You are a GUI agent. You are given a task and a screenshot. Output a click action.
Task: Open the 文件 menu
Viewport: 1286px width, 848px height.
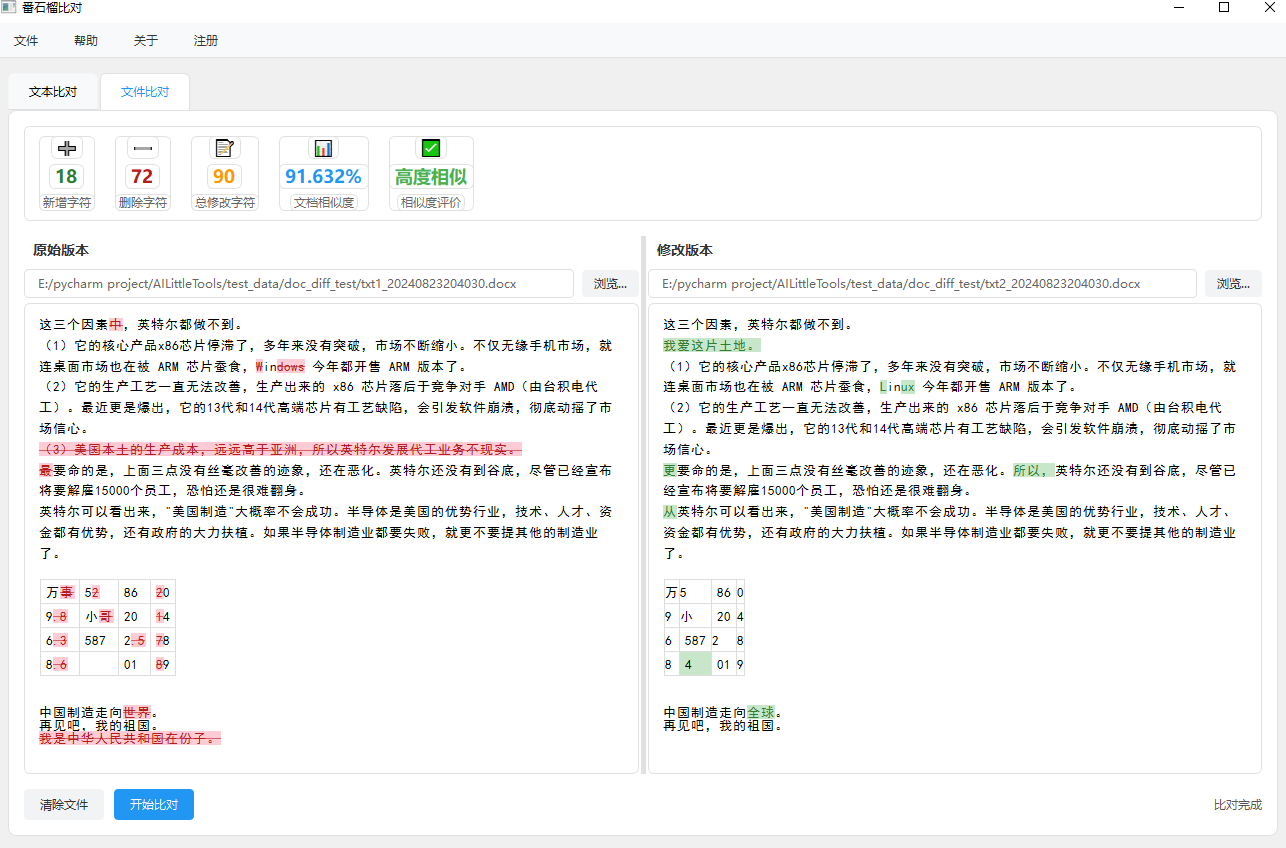[x=26, y=41]
